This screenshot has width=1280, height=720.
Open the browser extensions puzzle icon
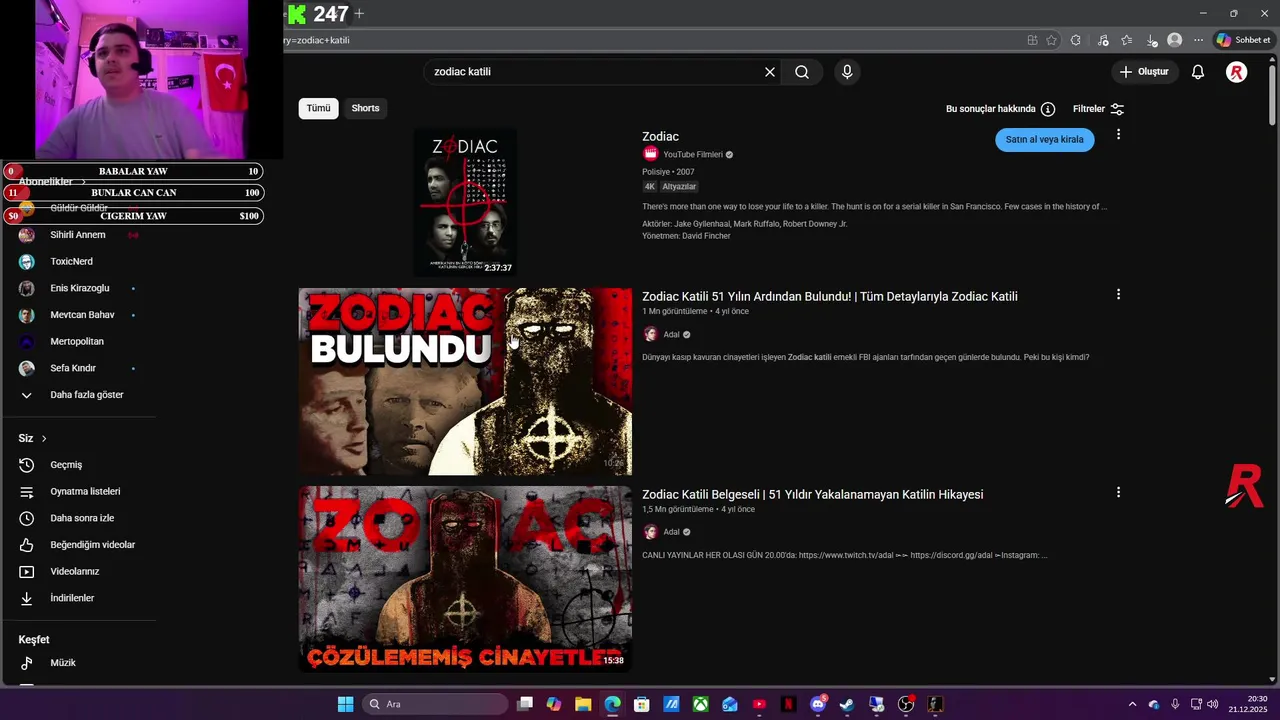1075,40
